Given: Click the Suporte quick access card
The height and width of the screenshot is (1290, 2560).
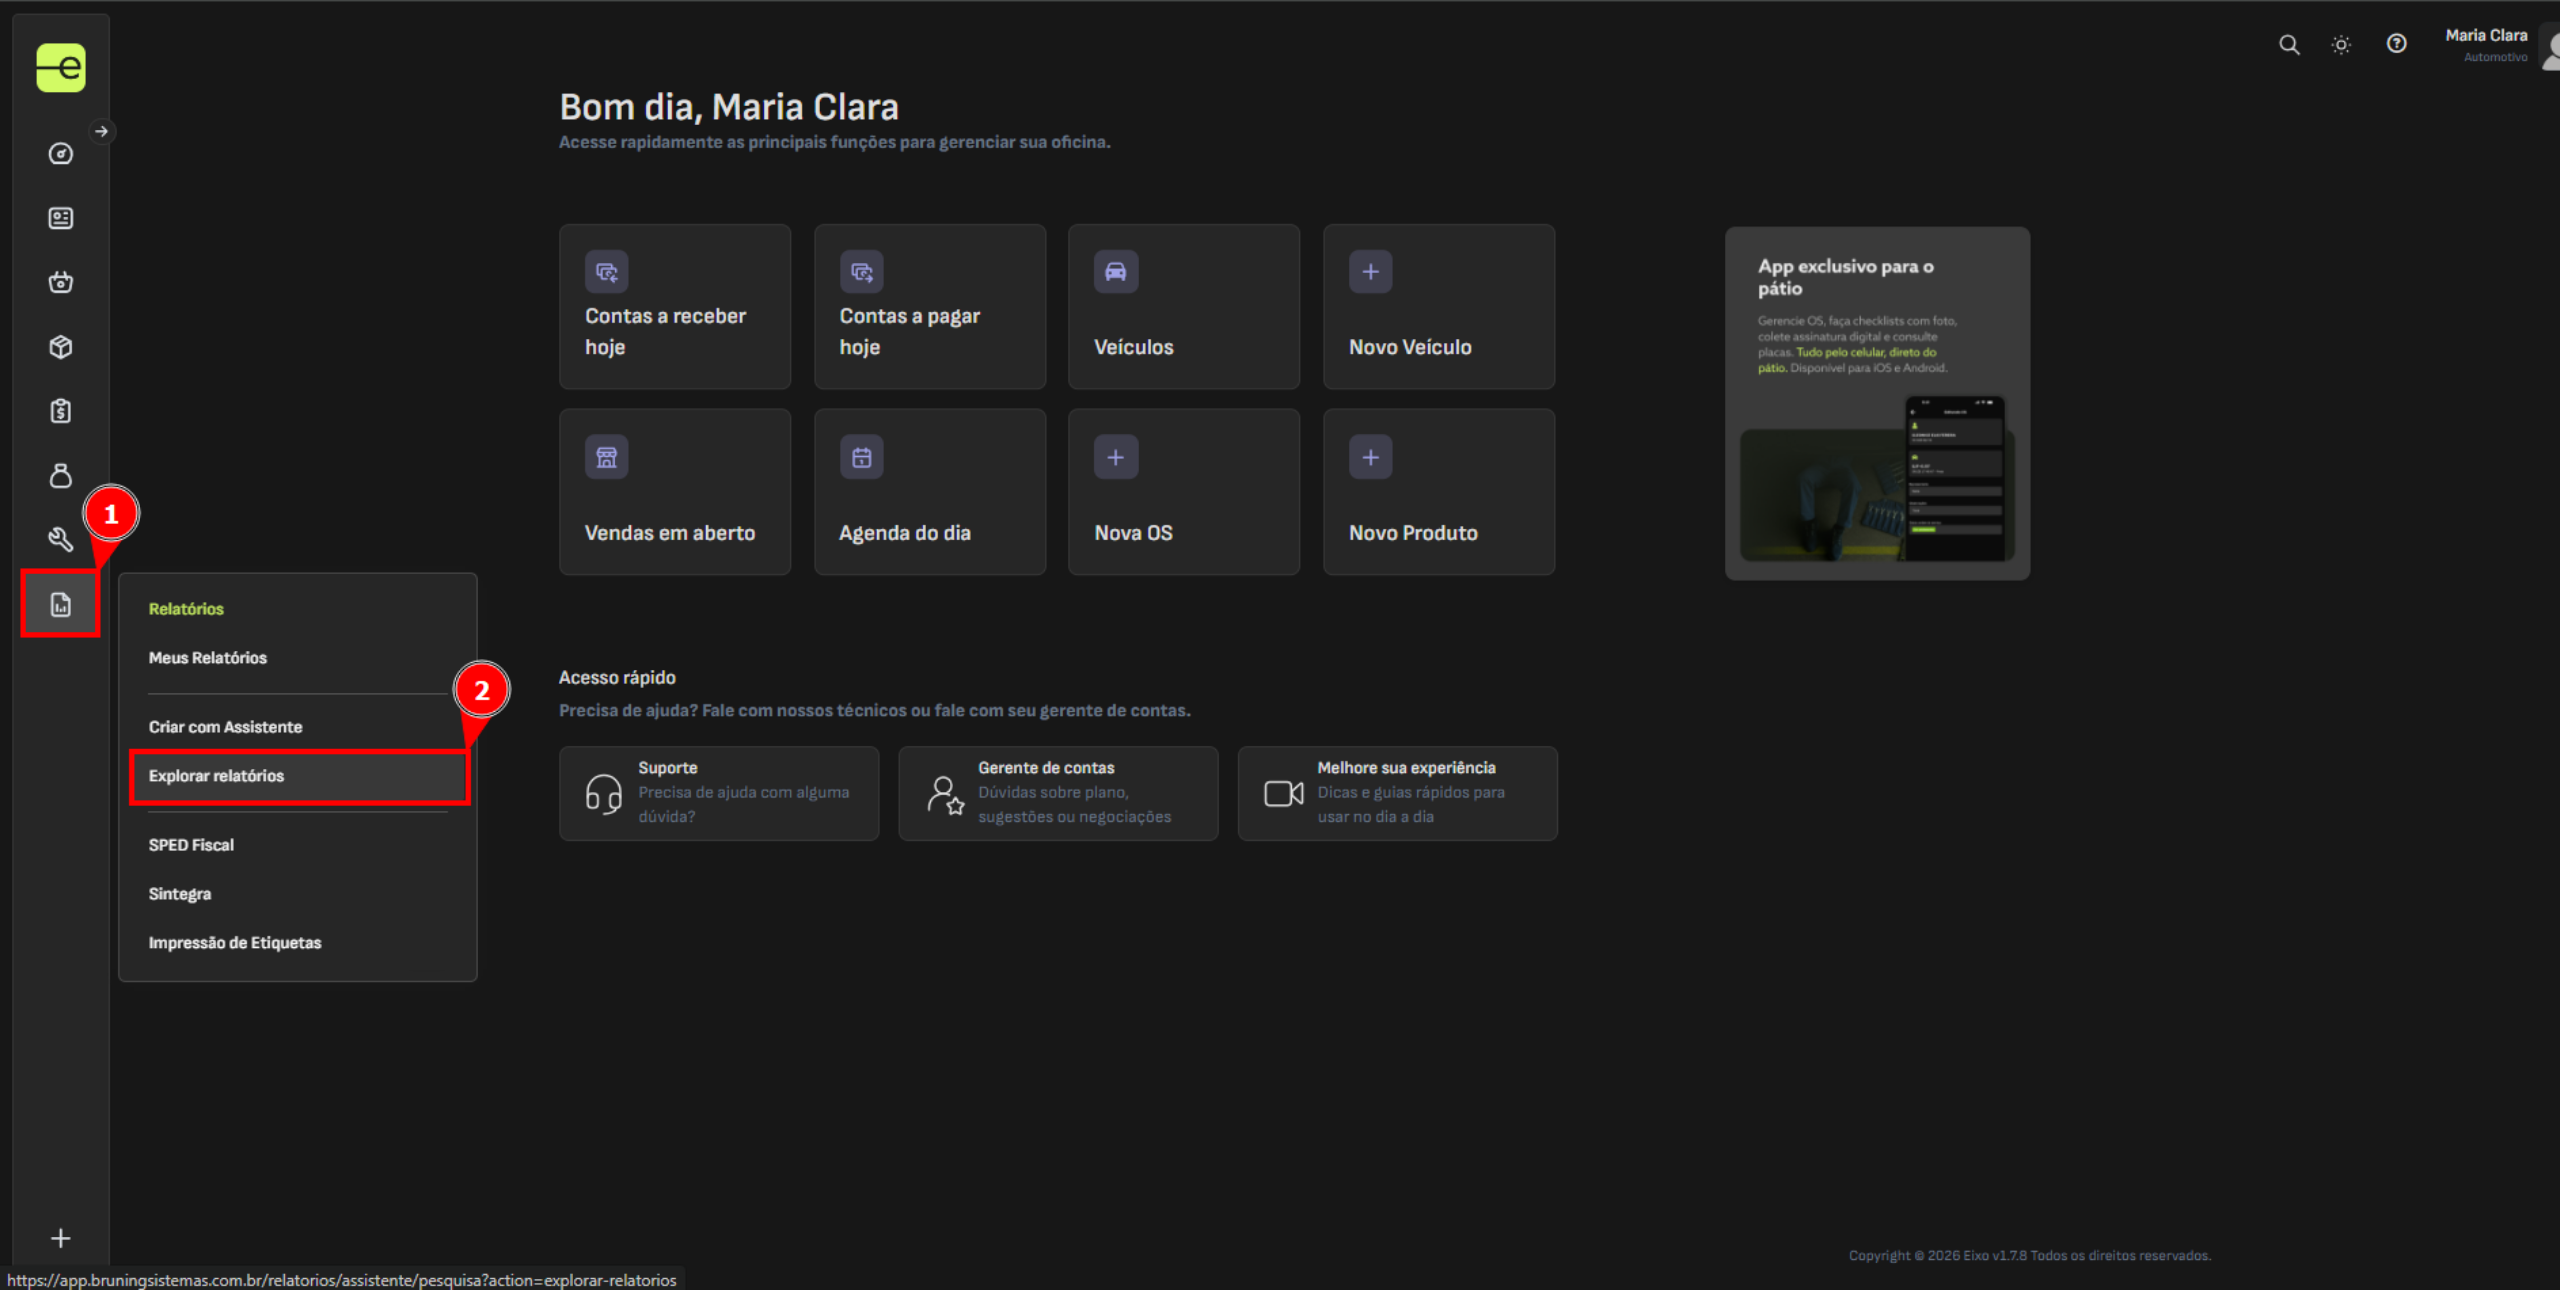Looking at the screenshot, I should pyautogui.click(x=719, y=793).
